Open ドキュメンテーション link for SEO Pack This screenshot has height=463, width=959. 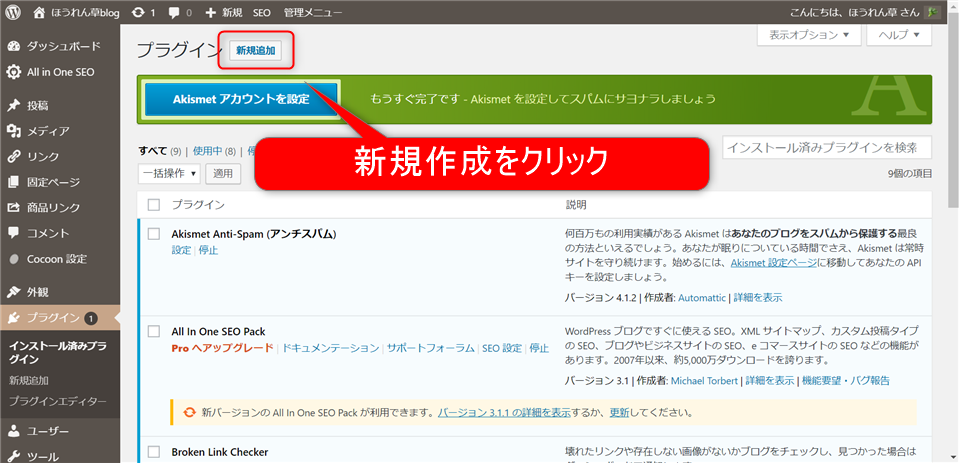331,348
